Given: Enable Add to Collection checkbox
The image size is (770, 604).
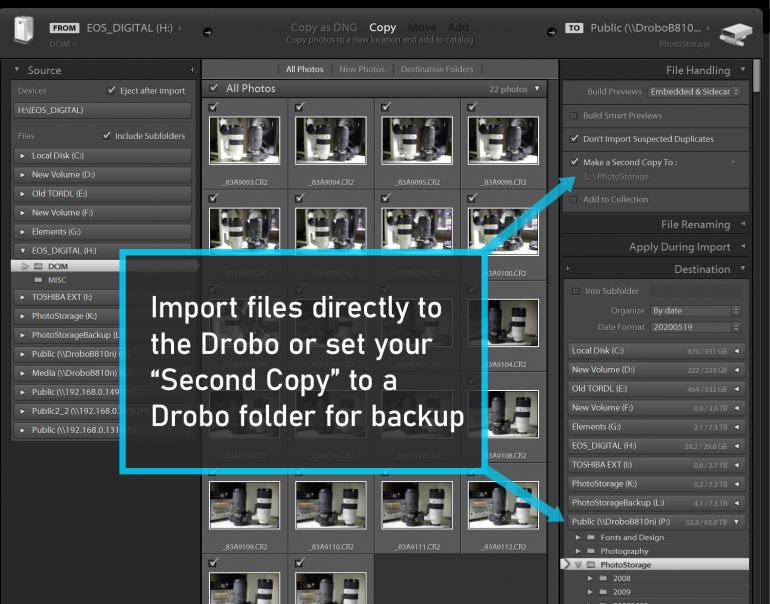Looking at the screenshot, I should pos(573,199).
